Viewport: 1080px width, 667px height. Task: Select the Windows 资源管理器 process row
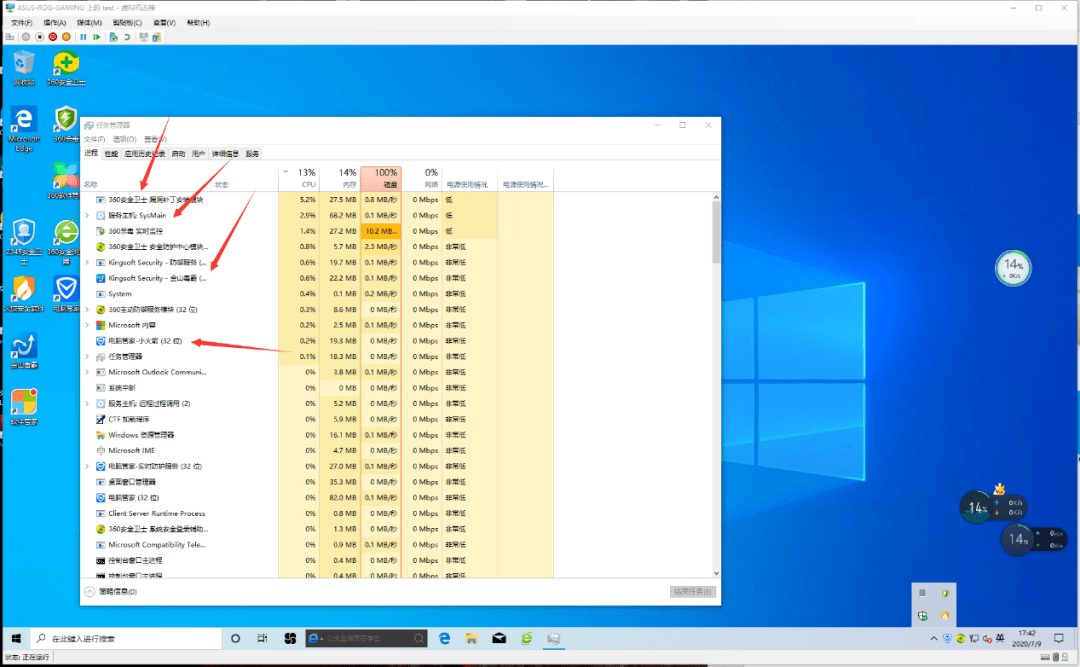(317, 435)
